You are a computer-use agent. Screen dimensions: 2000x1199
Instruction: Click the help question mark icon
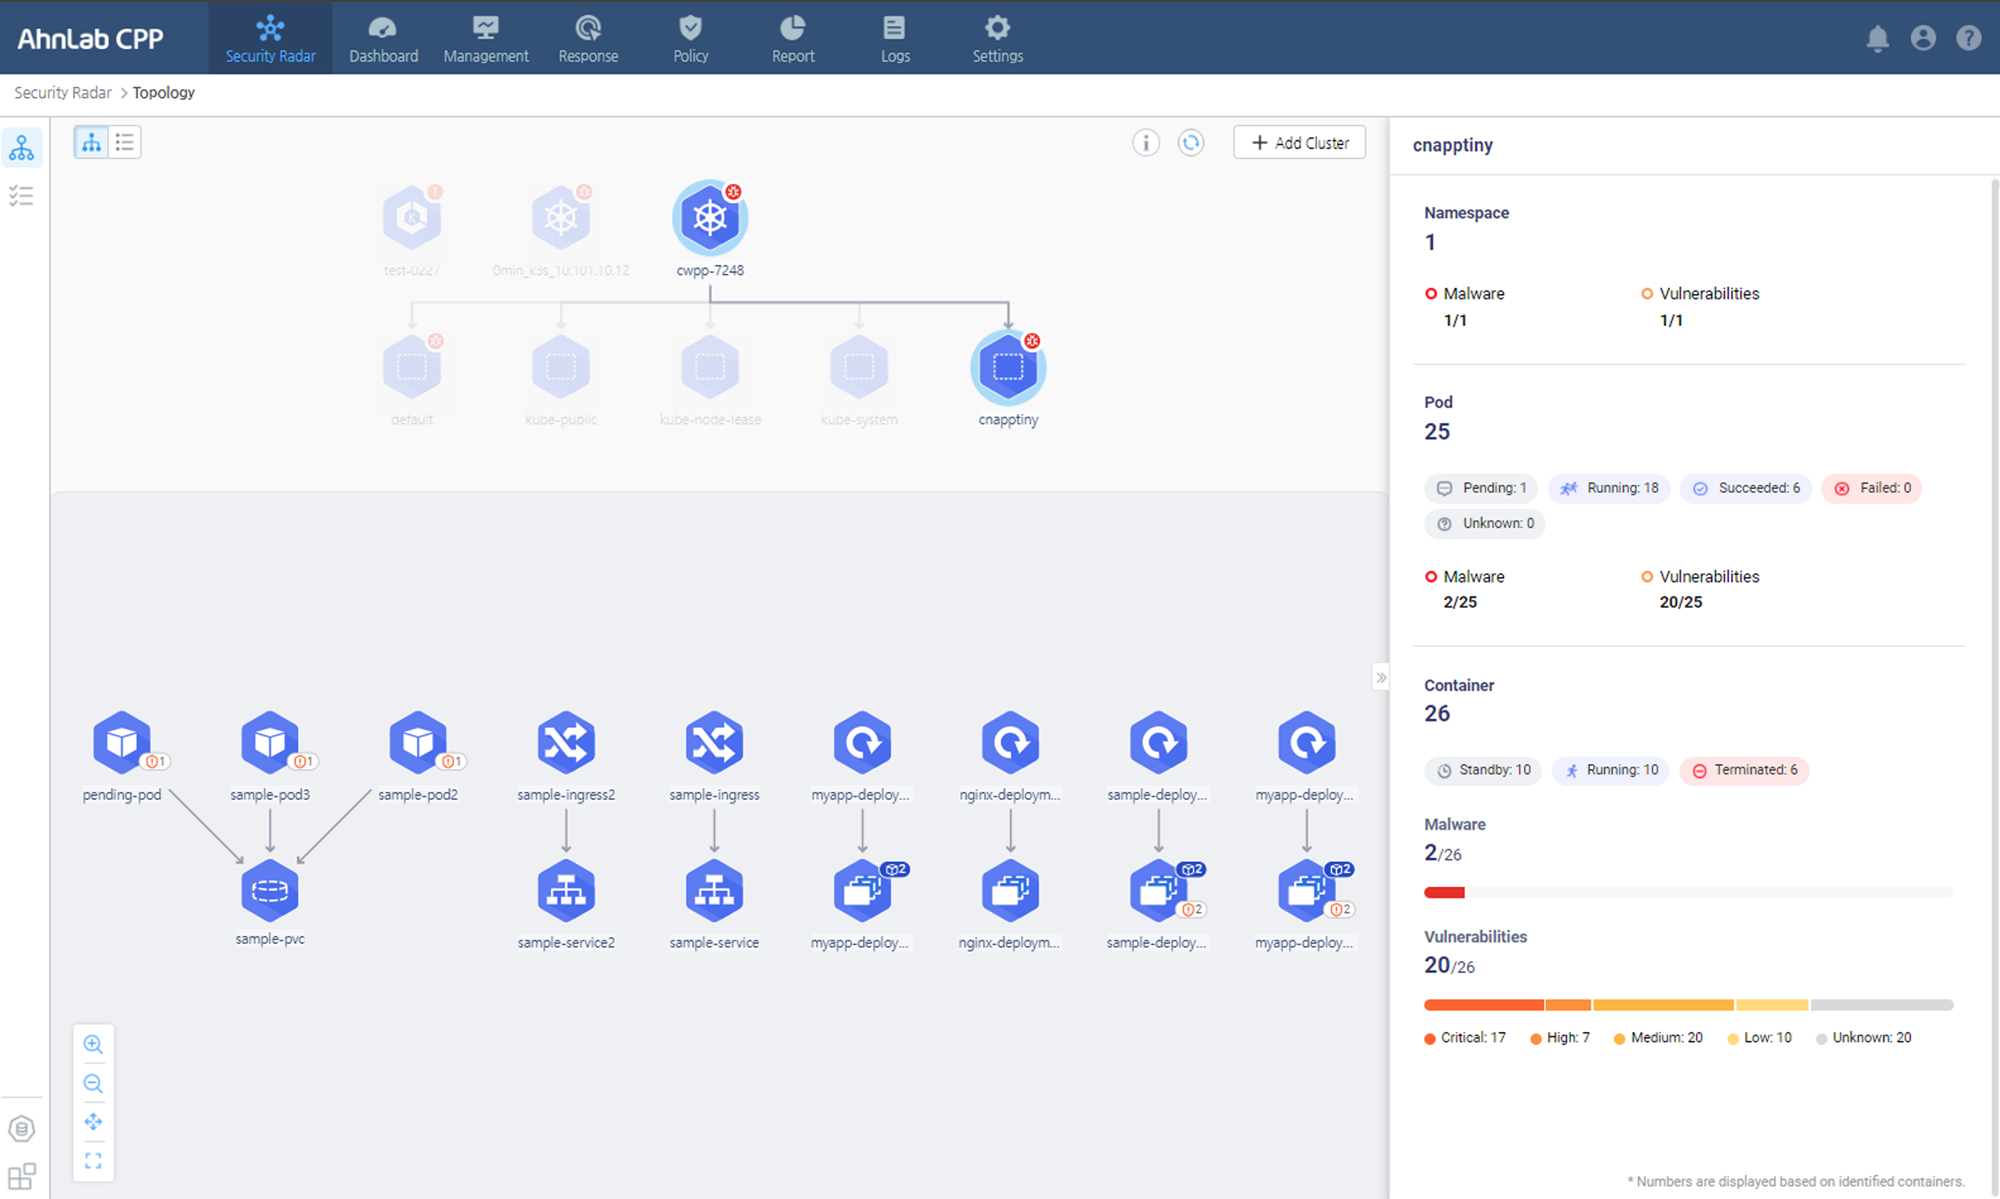(1968, 38)
